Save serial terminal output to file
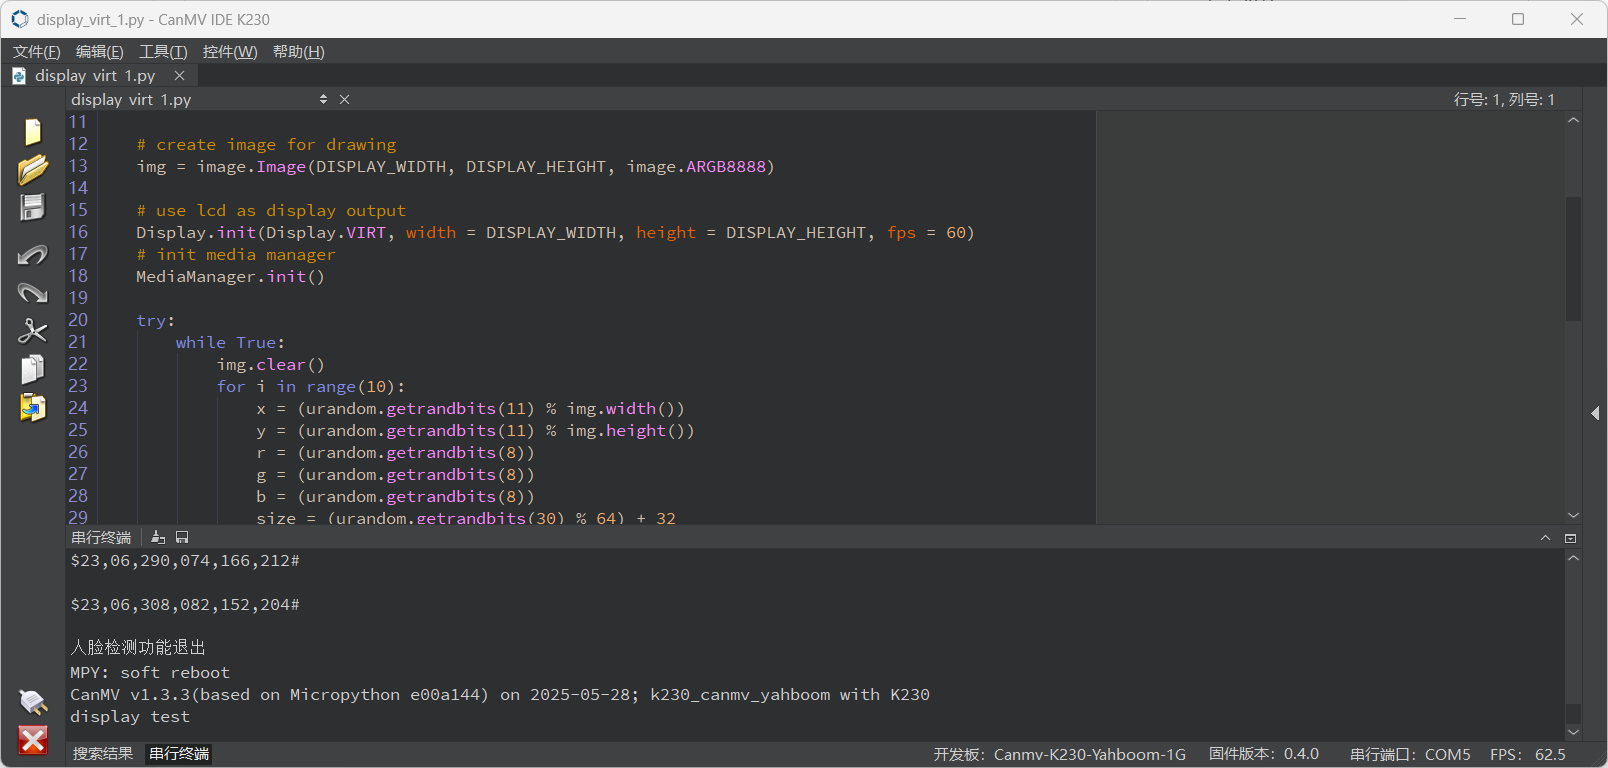 tap(182, 538)
